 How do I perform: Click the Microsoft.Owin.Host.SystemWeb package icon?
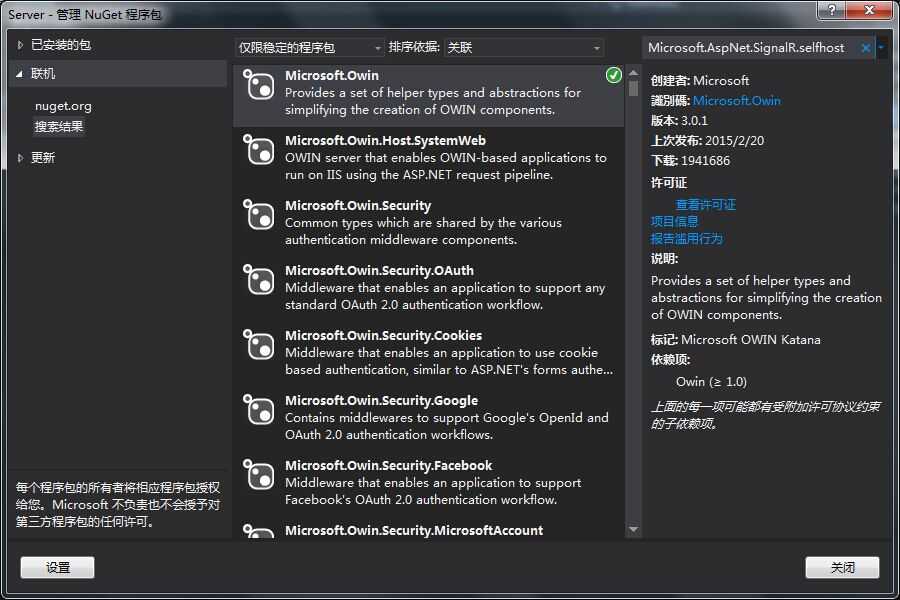[259, 150]
